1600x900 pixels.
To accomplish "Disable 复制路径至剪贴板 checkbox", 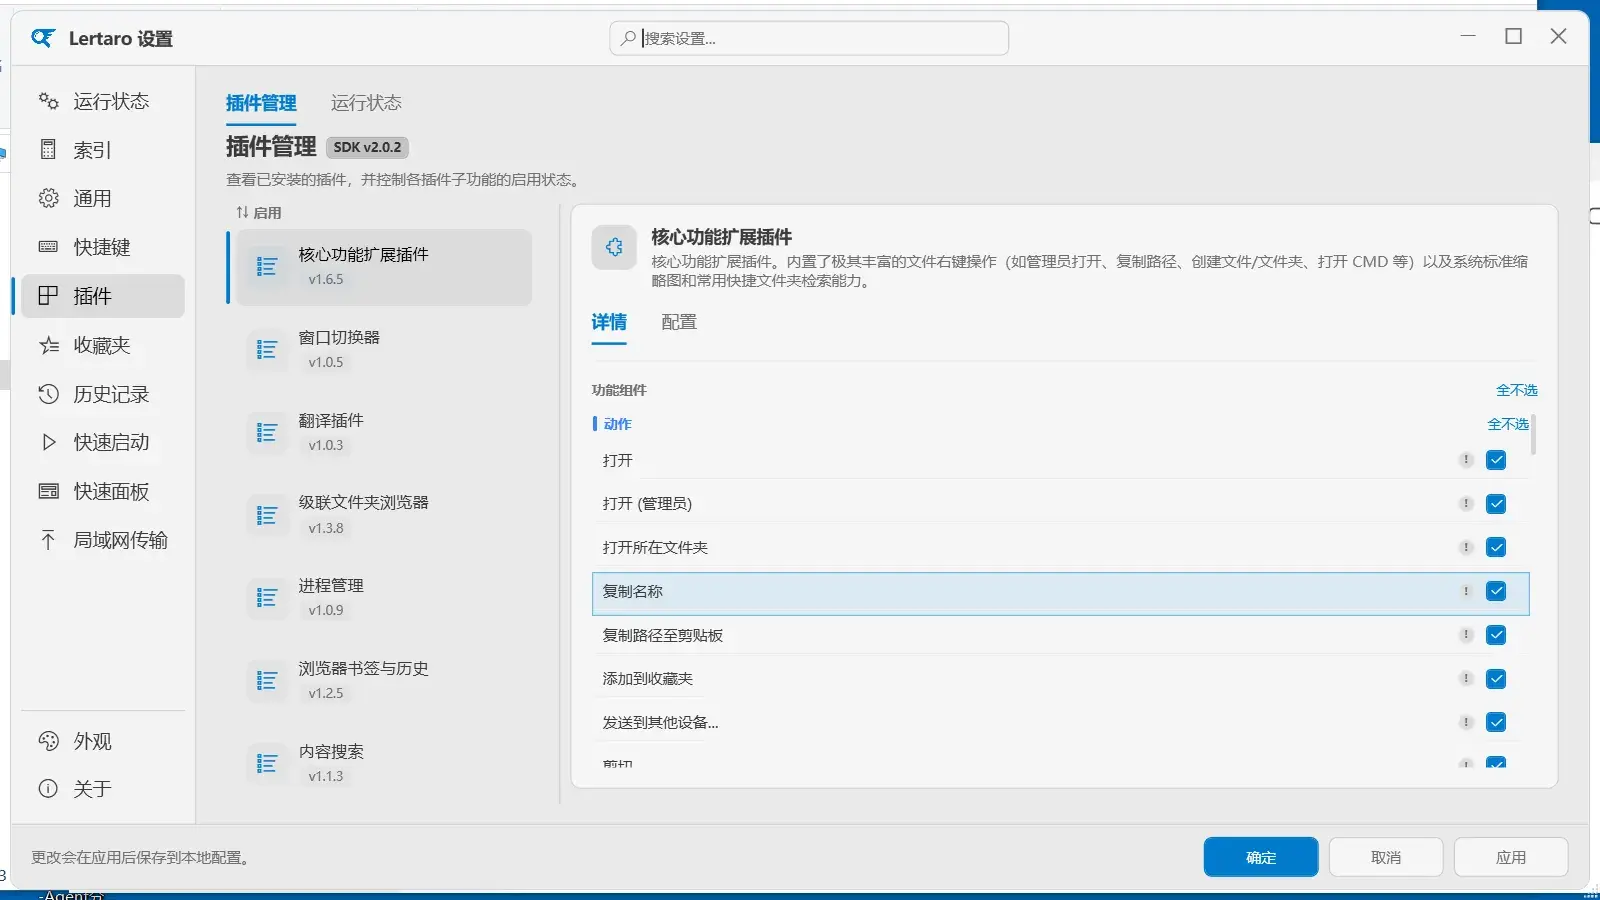I will point(1496,635).
